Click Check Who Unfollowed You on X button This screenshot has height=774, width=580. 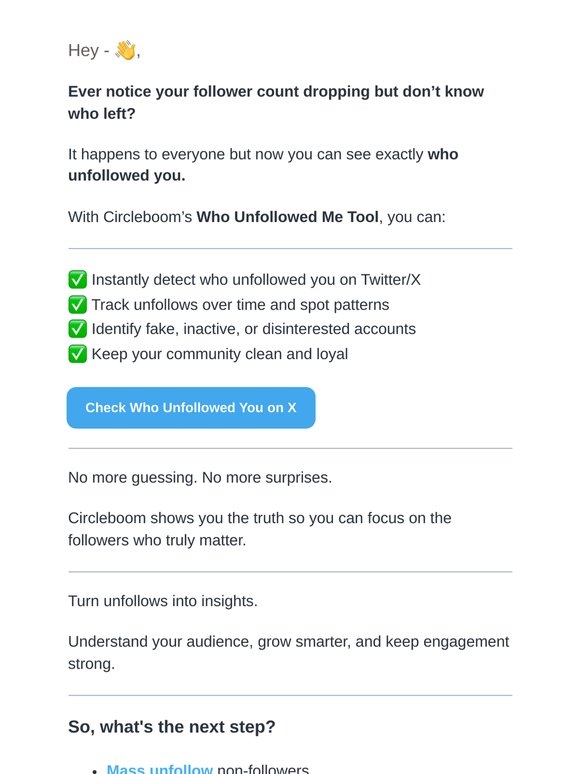191,408
